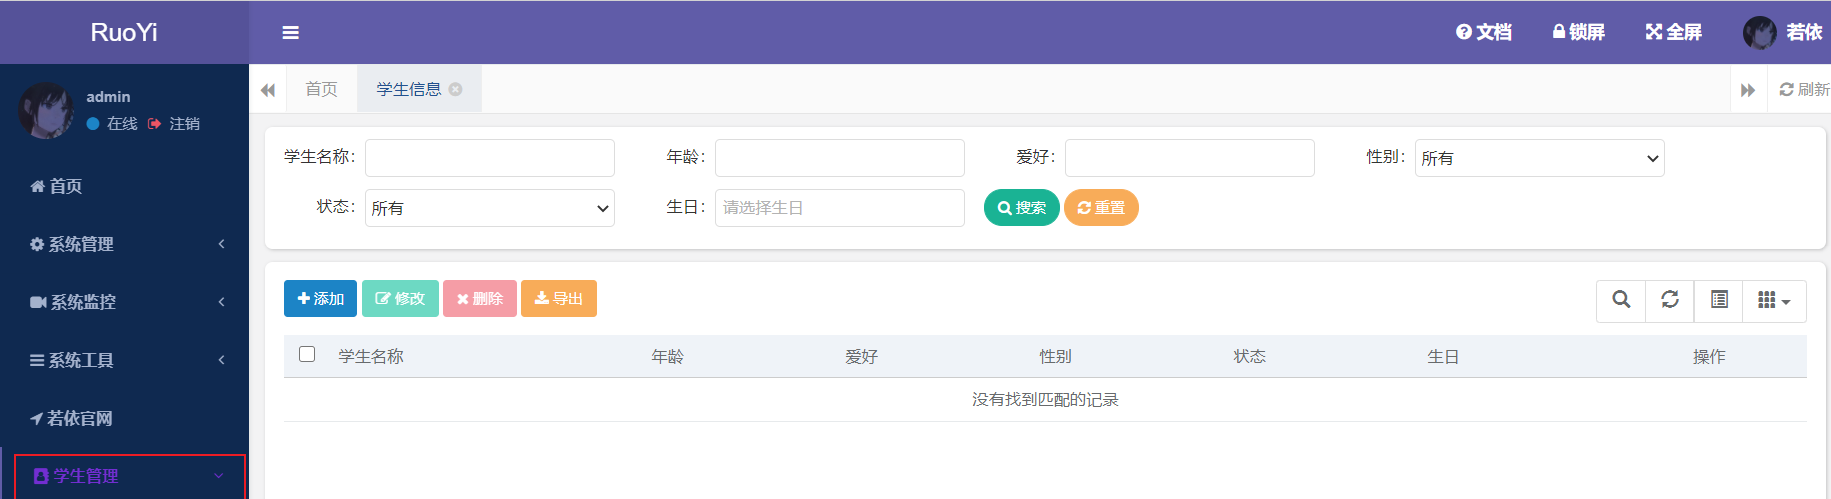Viewport: 1831px width, 499px height.
Task: Focus the 爱好 input field
Action: pos(1190,158)
